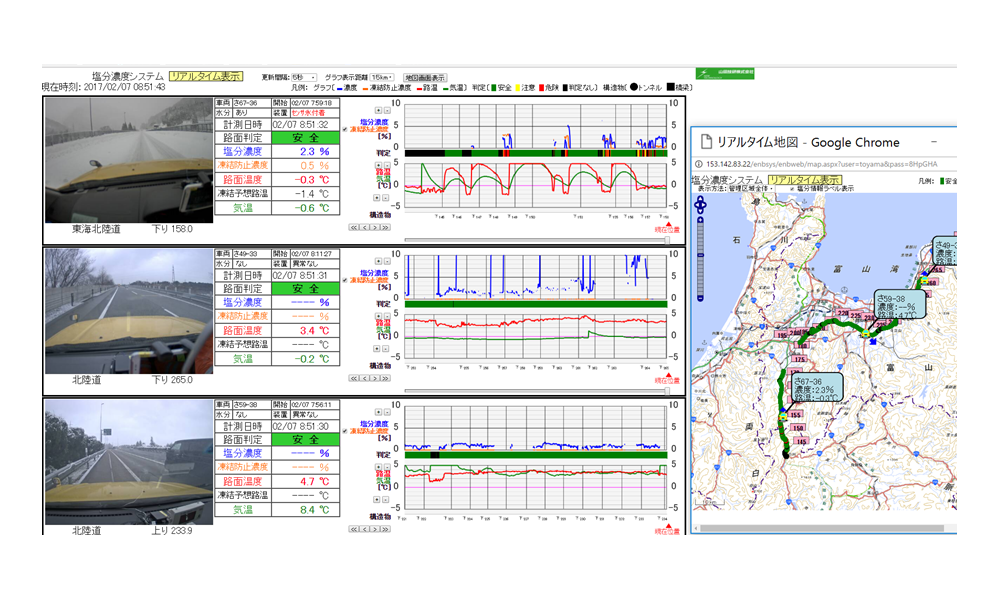Step graph back one in さ59-38 panel
The image size is (1000, 600).
[364, 529]
